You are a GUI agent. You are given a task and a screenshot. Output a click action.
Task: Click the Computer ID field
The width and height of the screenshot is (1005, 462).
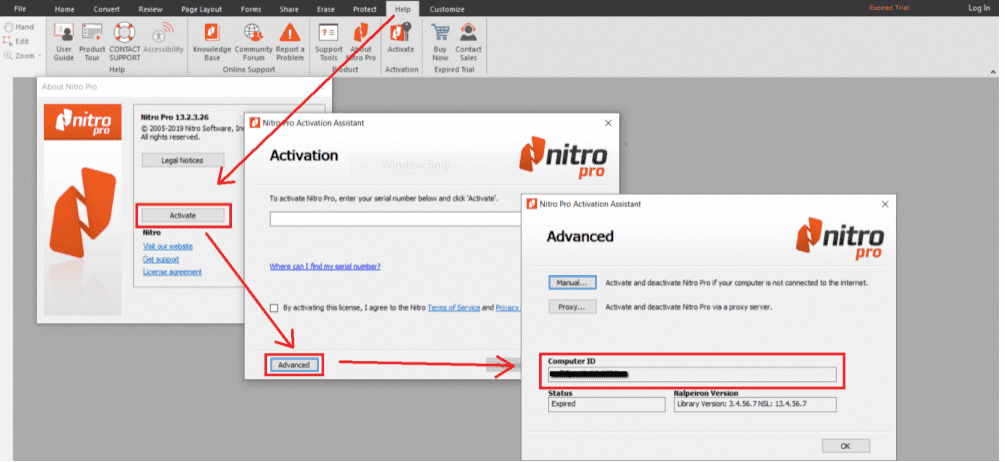point(692,374)
